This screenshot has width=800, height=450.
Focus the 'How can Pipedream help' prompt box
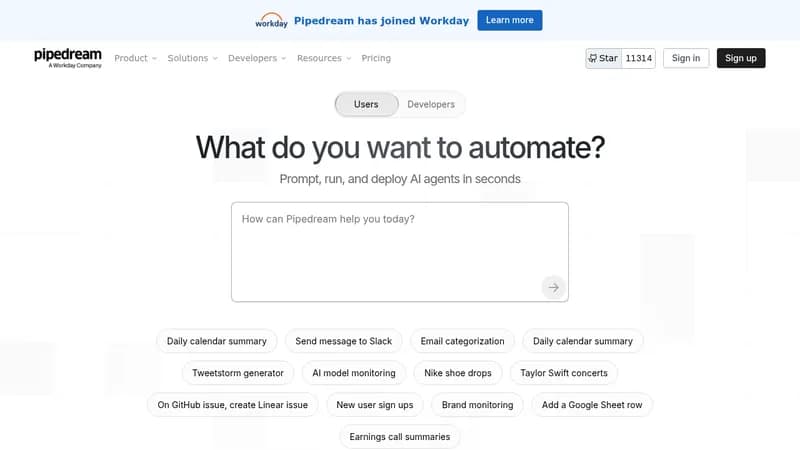(x=399, y=252)
